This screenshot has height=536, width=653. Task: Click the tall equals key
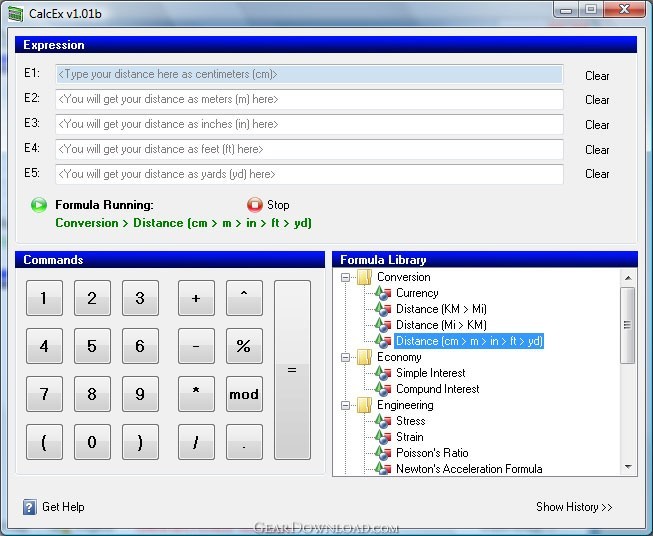pos(292,370)
